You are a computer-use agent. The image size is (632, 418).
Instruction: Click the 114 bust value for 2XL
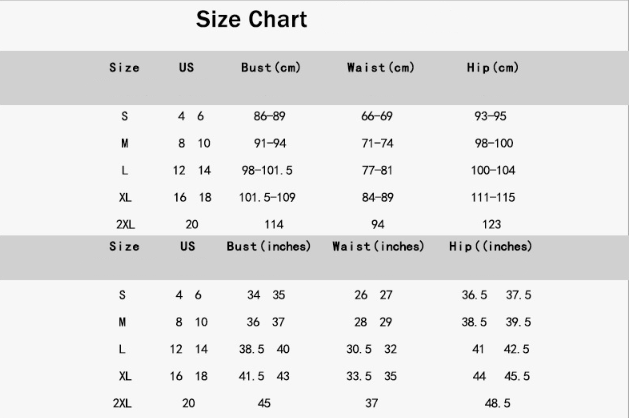[x=273, y=225]
